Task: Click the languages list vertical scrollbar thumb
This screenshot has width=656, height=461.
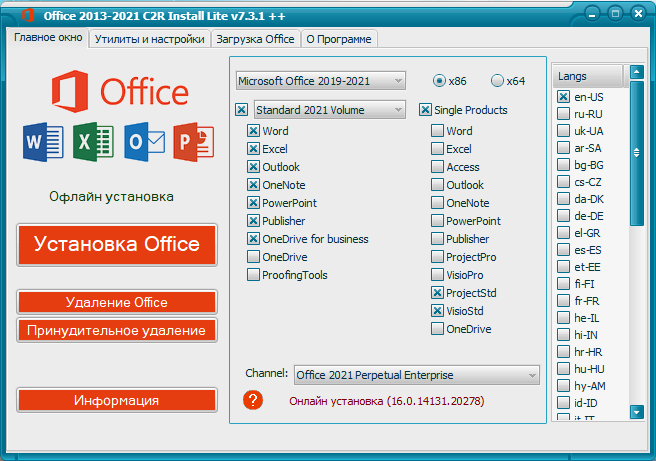Action: 635,152
